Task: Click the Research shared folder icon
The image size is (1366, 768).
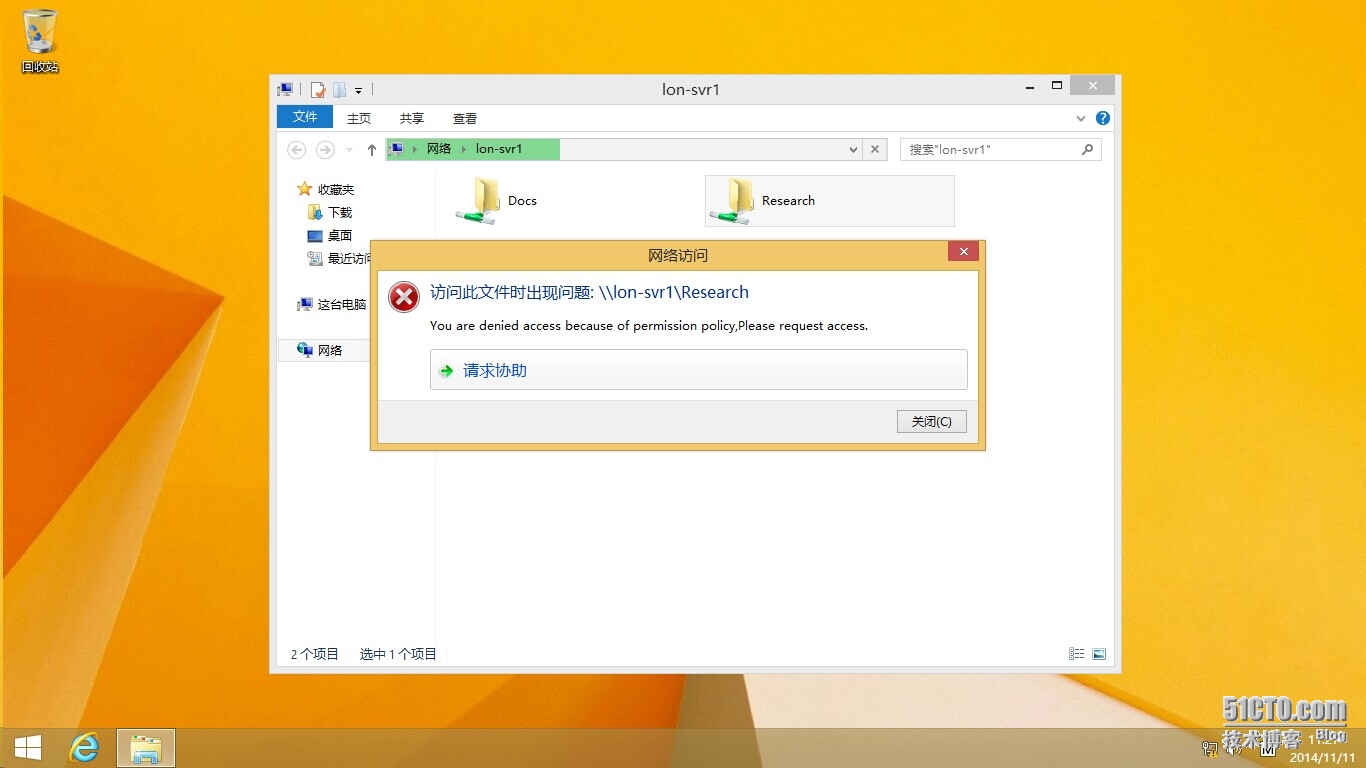Action: pos(732,201)
